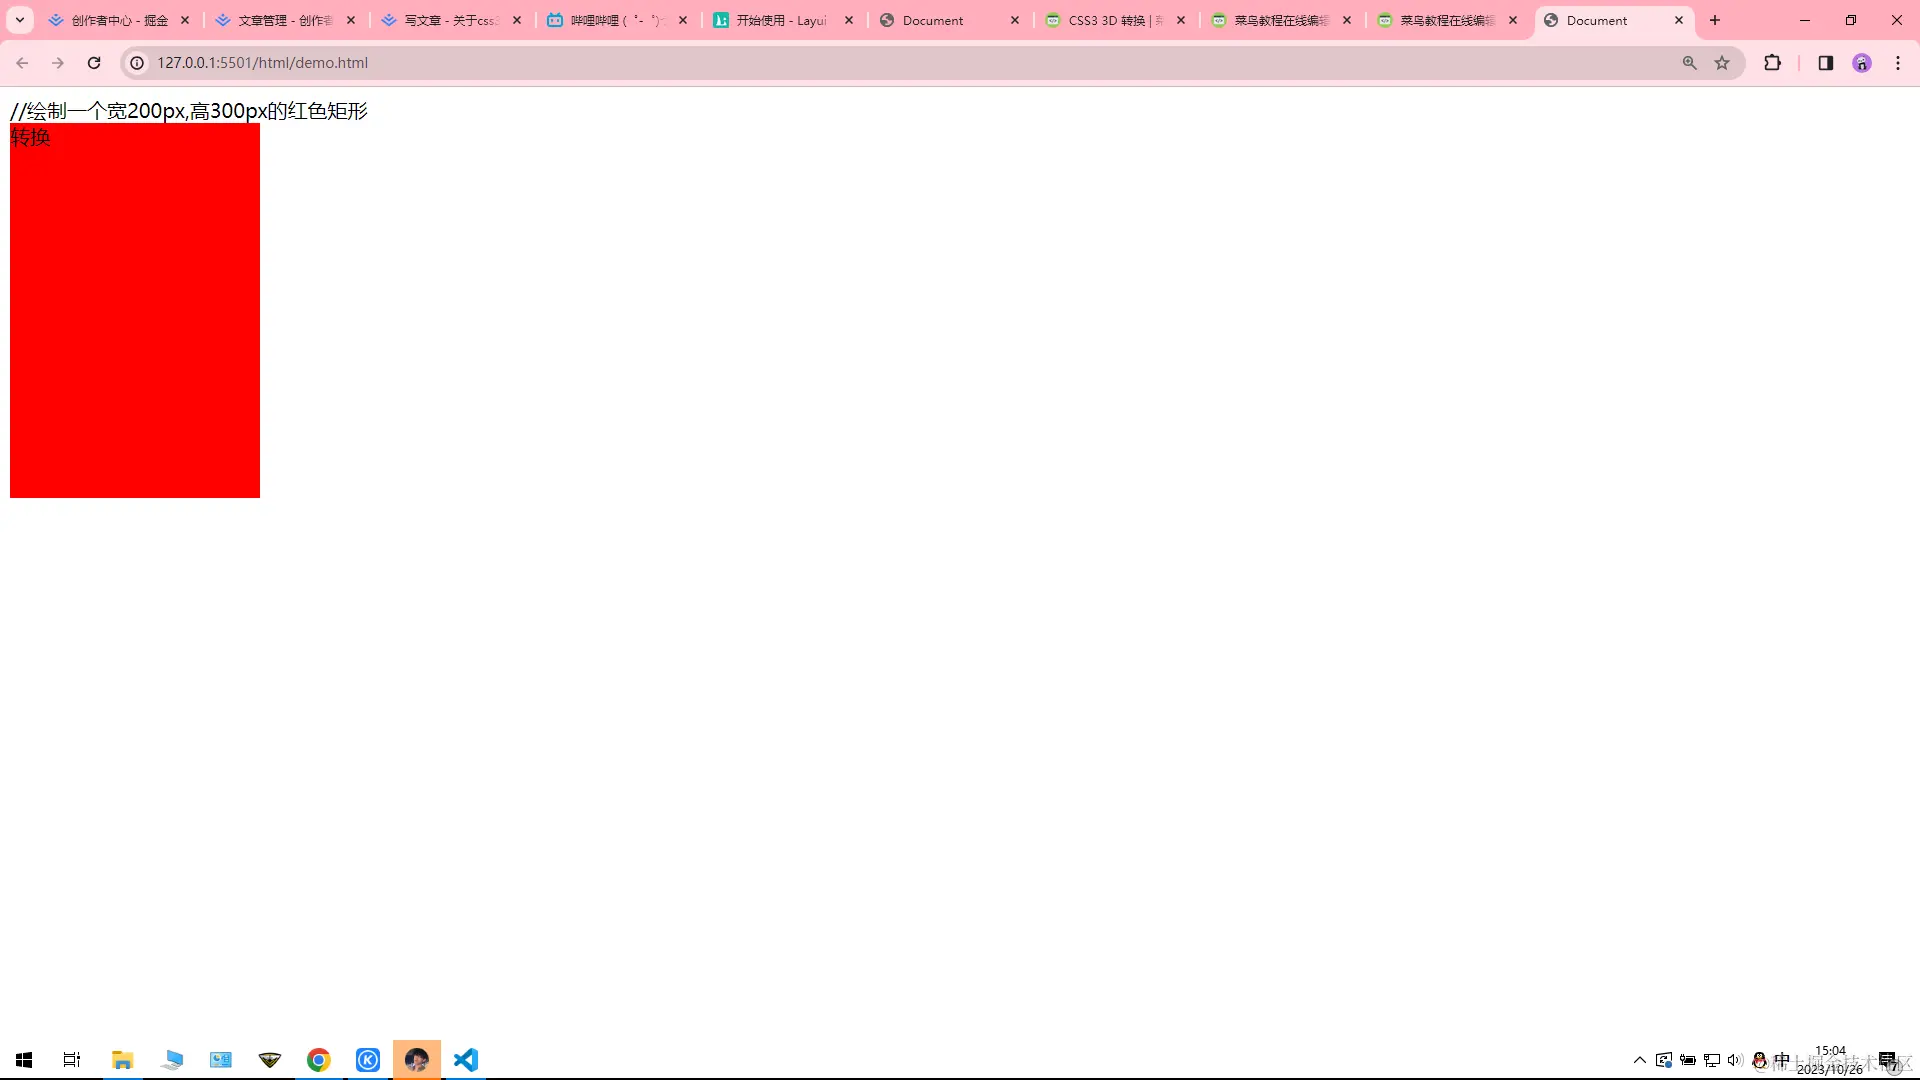This screenshot has height=1080, width=1920.
Task: Expand the tab search dropdown
Action: 19,20
